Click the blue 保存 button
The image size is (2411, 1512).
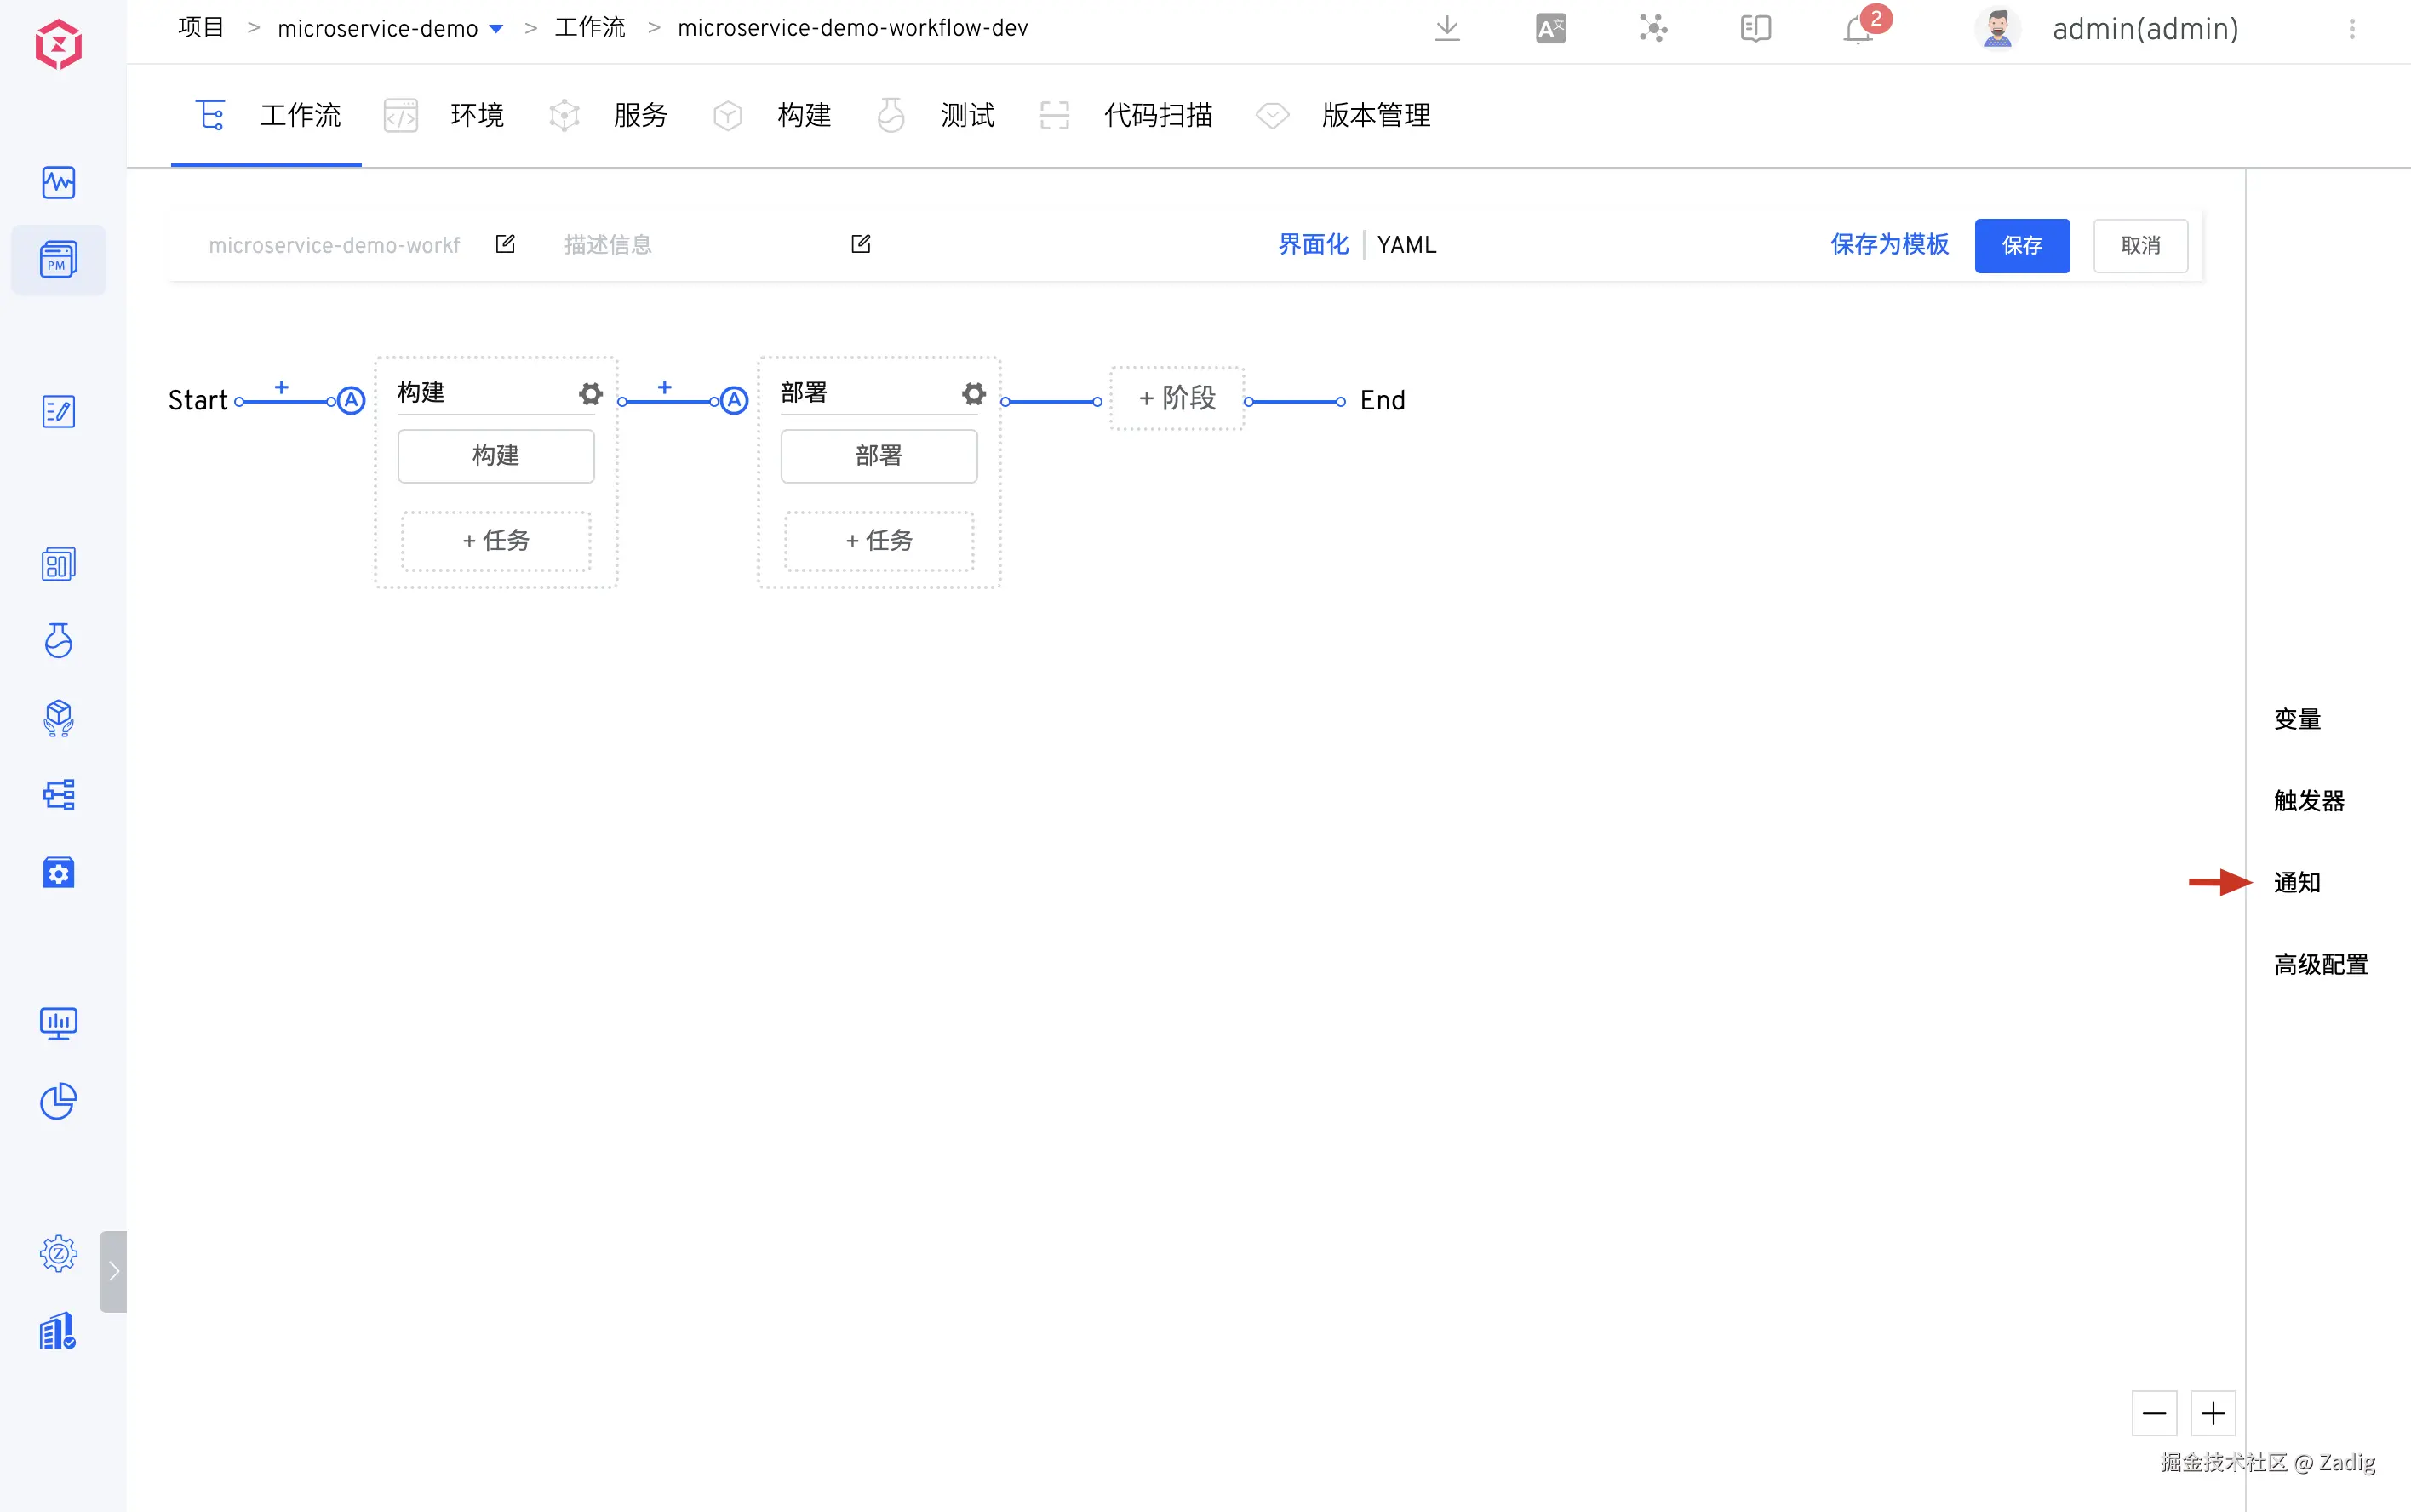point(2021,245)
